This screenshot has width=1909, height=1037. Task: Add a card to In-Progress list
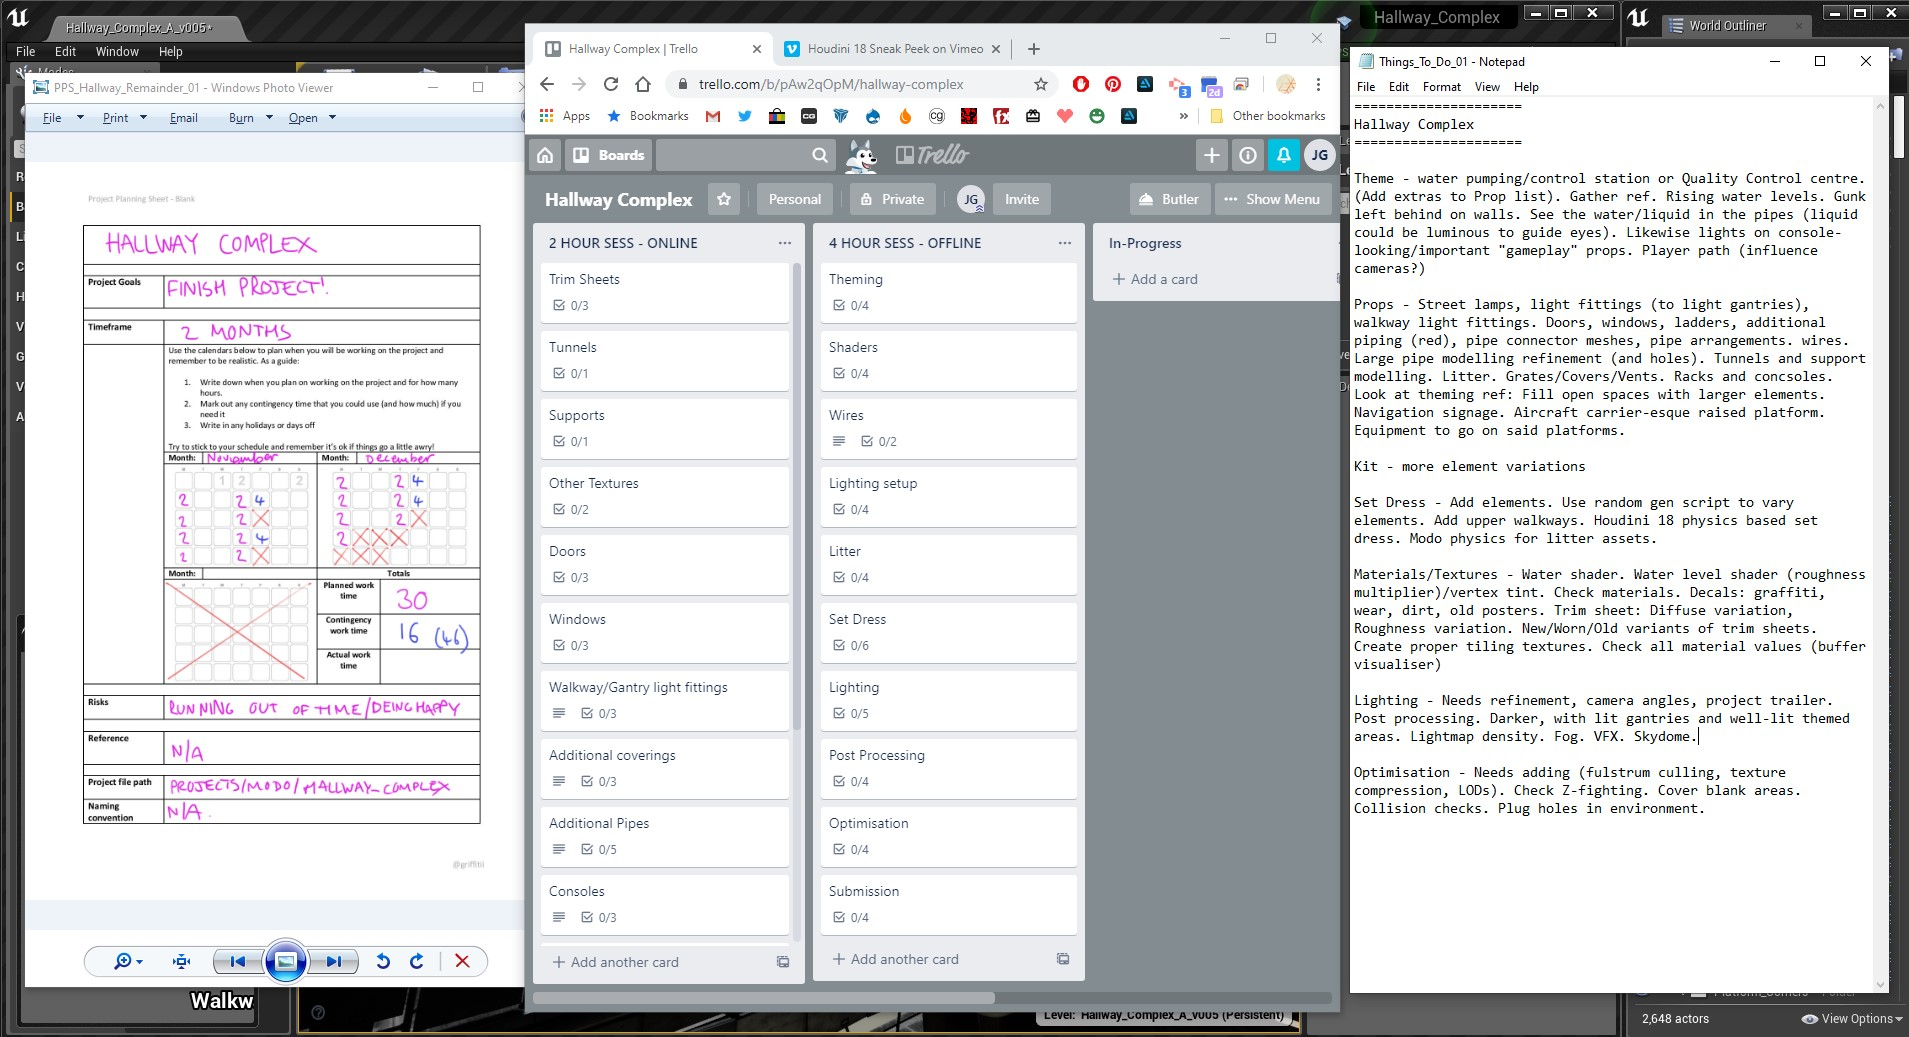[x=1155, y=279]
